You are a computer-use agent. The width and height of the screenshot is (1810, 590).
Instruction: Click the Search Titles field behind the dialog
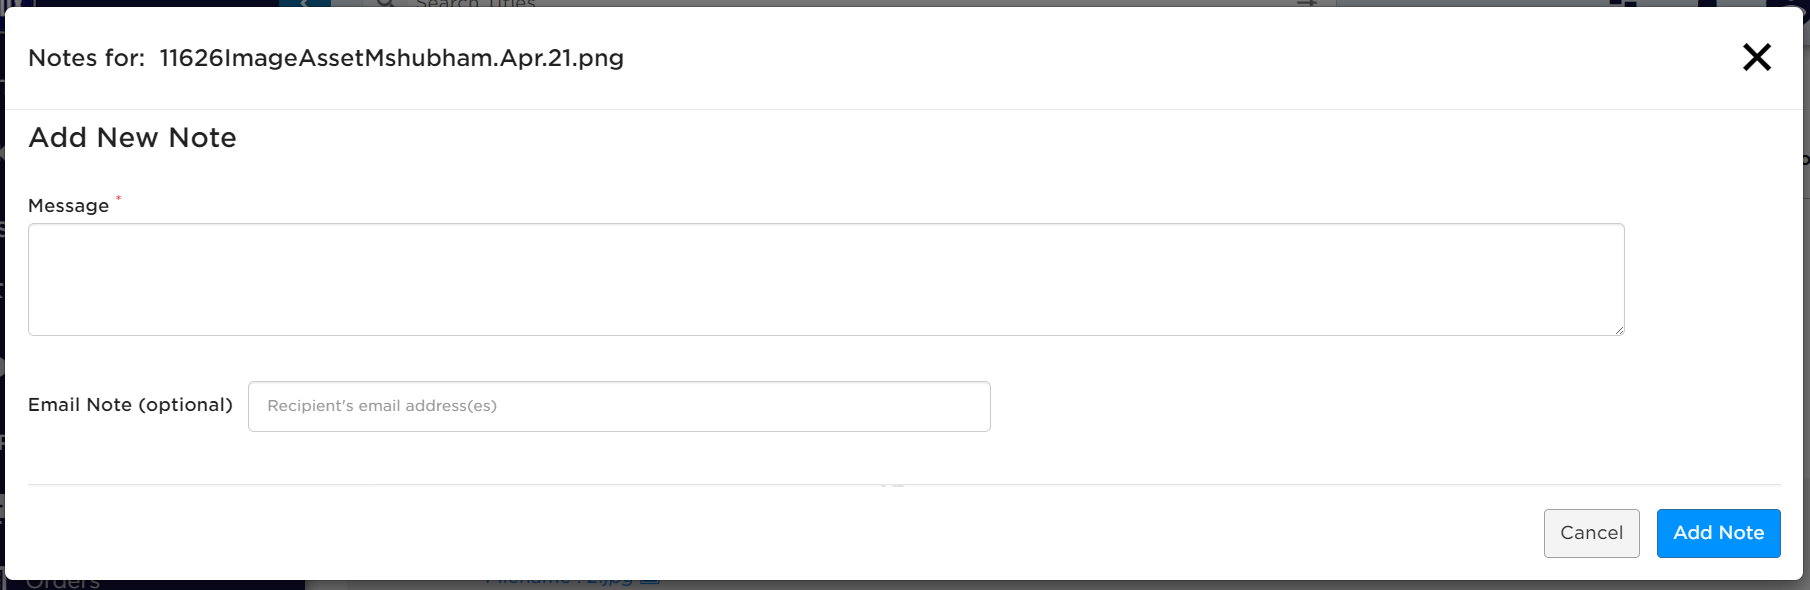tap(476, 4)
